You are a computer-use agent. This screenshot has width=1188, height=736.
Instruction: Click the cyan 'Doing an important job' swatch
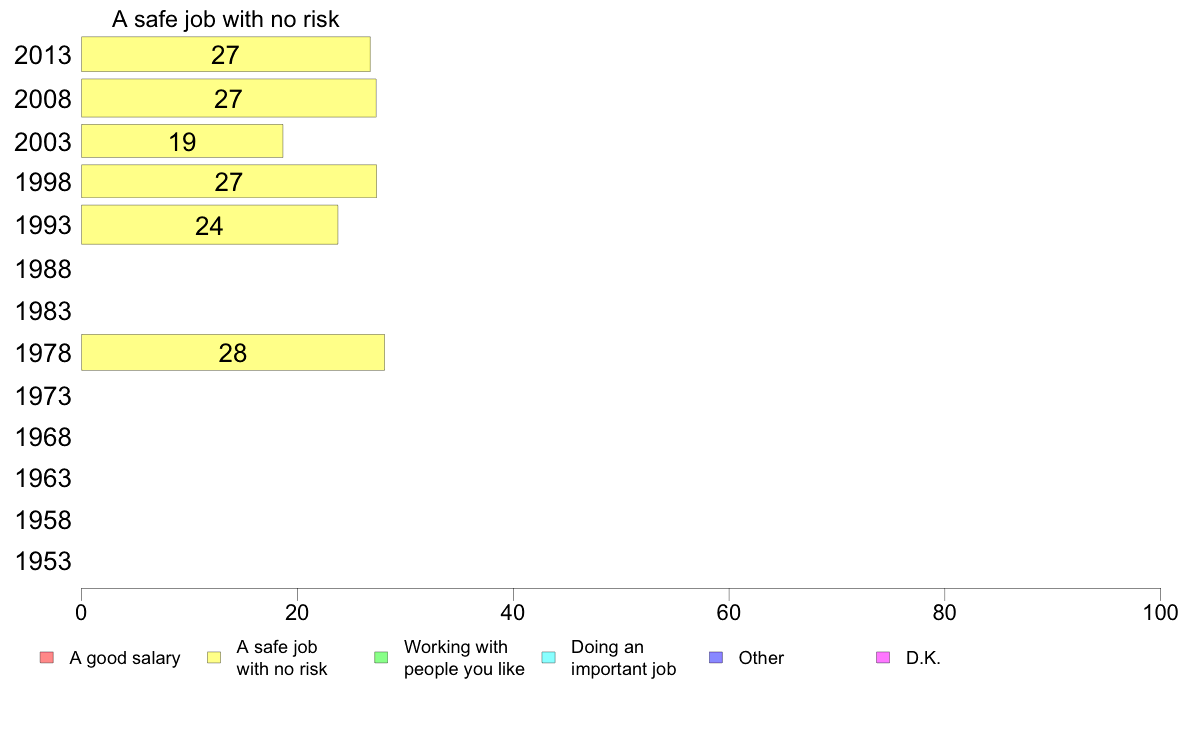click(549, 657)
